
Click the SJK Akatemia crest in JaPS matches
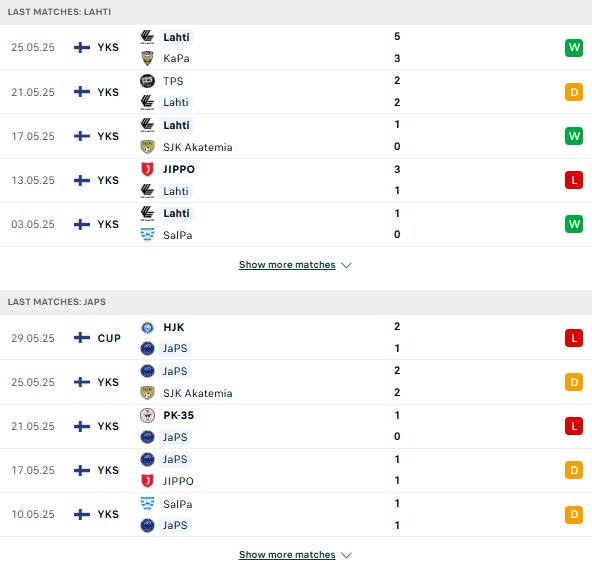click(147, 393)
